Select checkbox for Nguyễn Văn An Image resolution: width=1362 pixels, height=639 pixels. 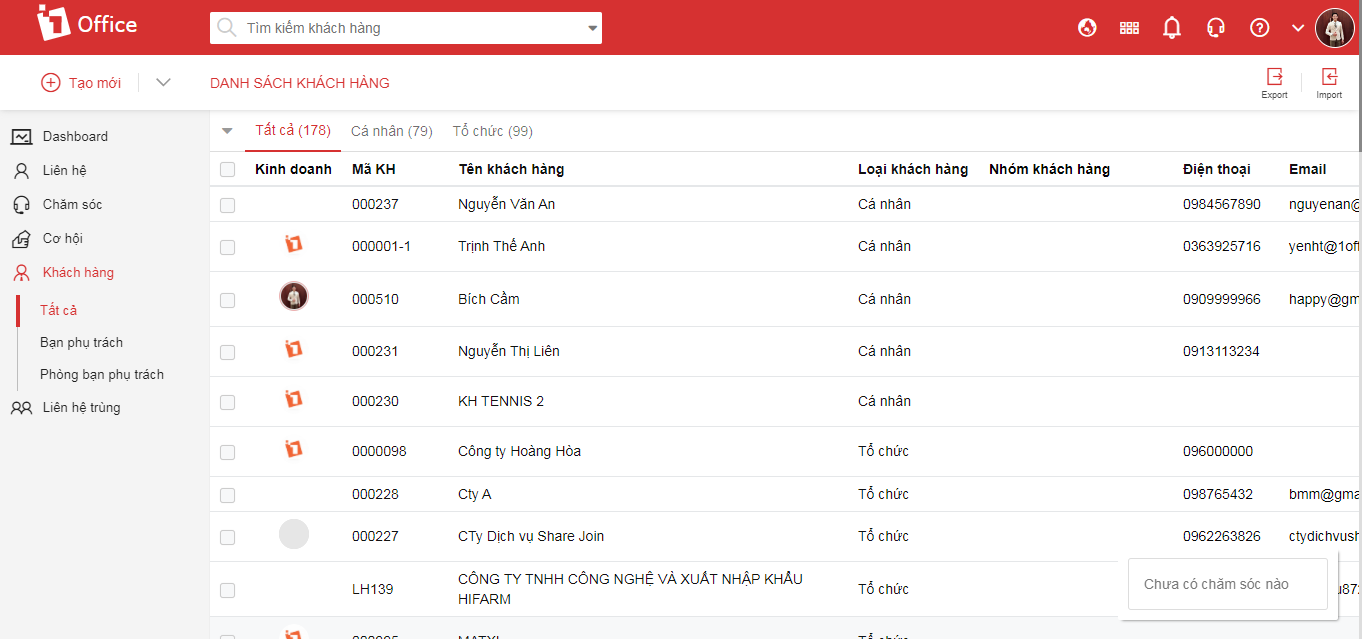tap(228, 205)
